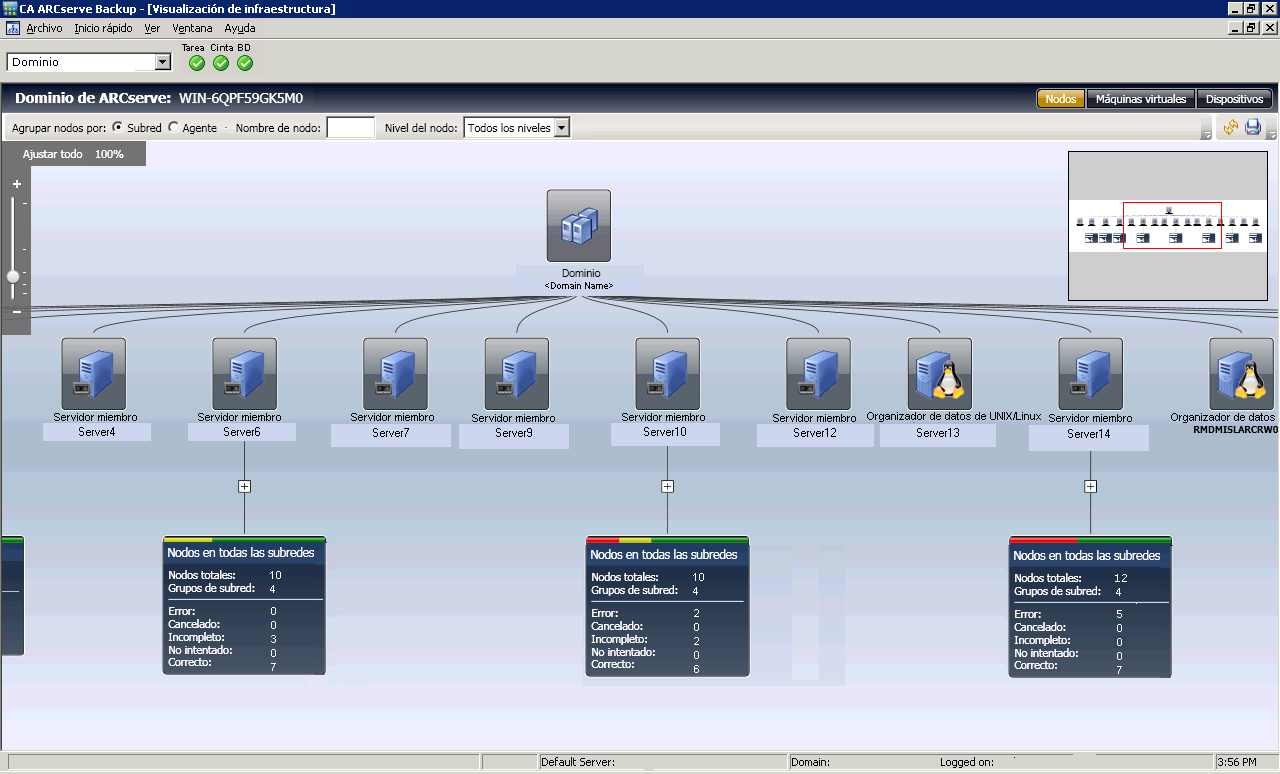Screen dimensions: 1280x774
Task: Click the WIN-6QPF59GK5M0 domain title text
Action: click(240, 99)
